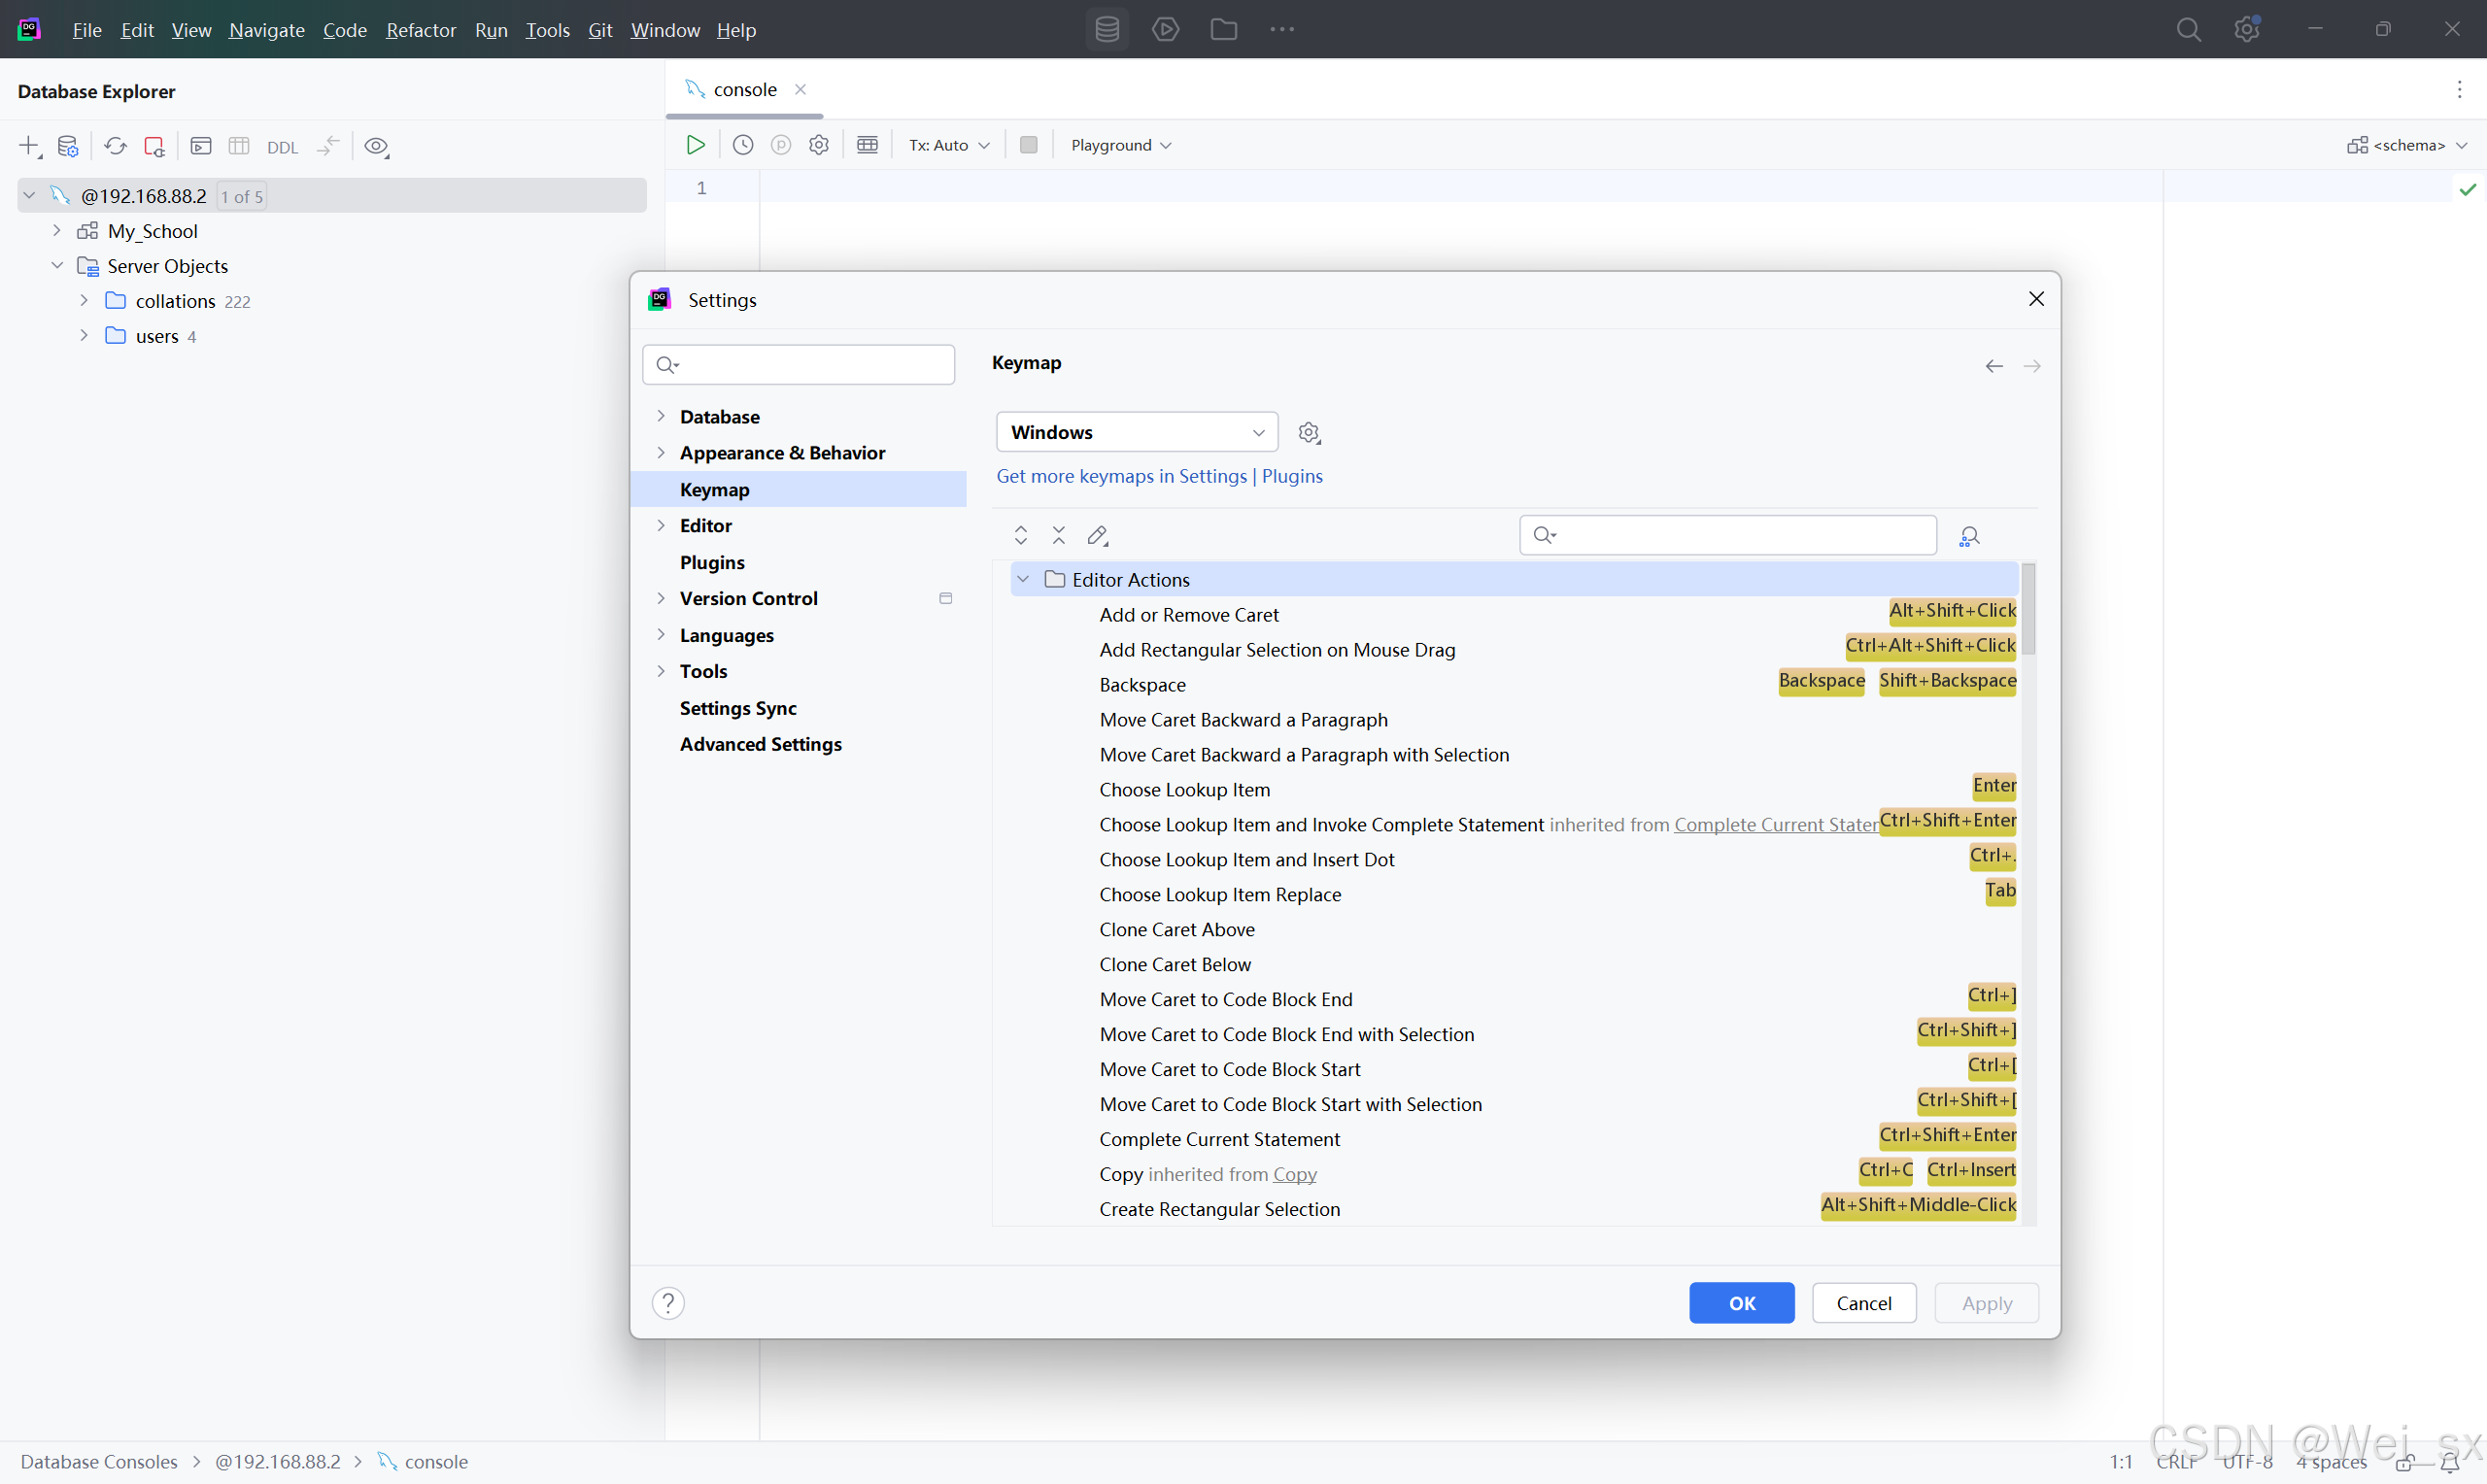Expand the Version Control settings node
Viewport: 2487px width, 1484px height.
pyautogui.click(x=661, y=598)
